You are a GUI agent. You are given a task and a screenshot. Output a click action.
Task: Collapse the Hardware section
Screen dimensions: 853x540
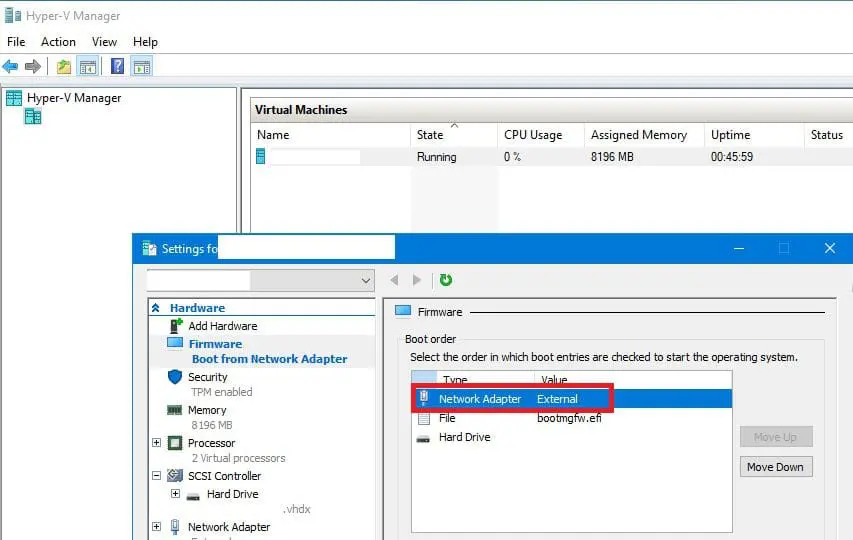[x=155, y=308]
